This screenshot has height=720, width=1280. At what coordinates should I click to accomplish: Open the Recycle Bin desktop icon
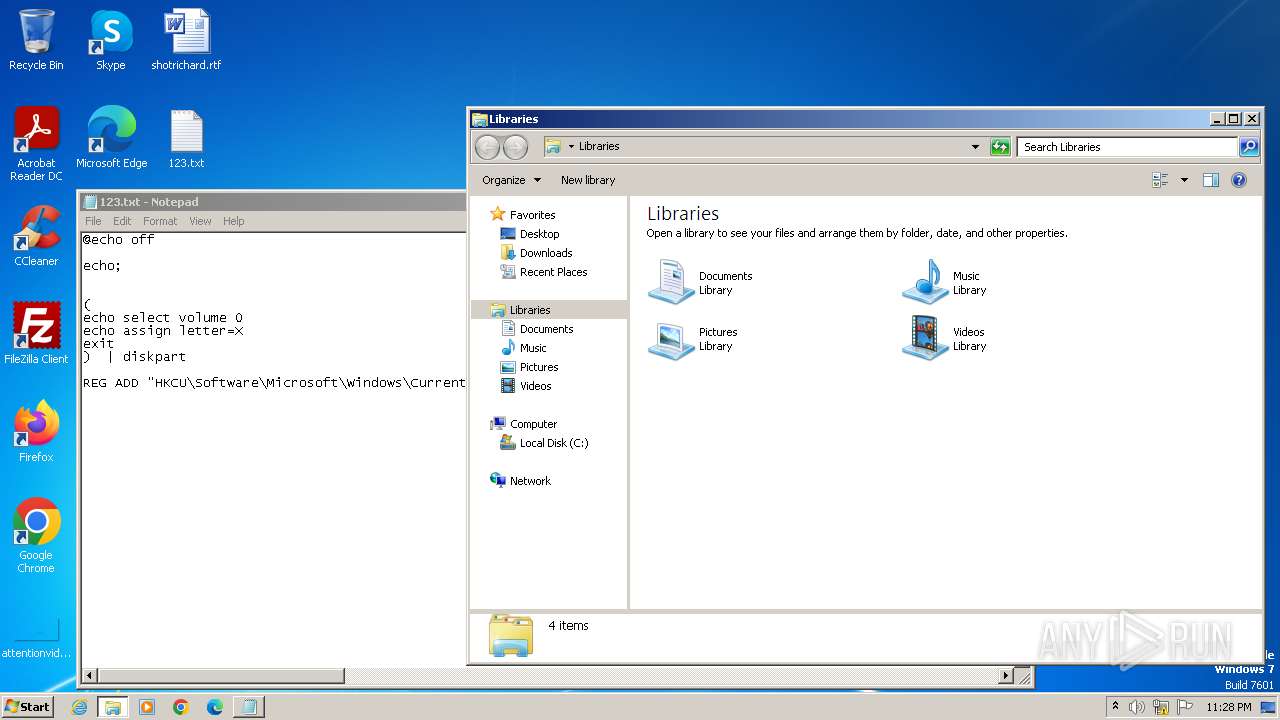36,40
